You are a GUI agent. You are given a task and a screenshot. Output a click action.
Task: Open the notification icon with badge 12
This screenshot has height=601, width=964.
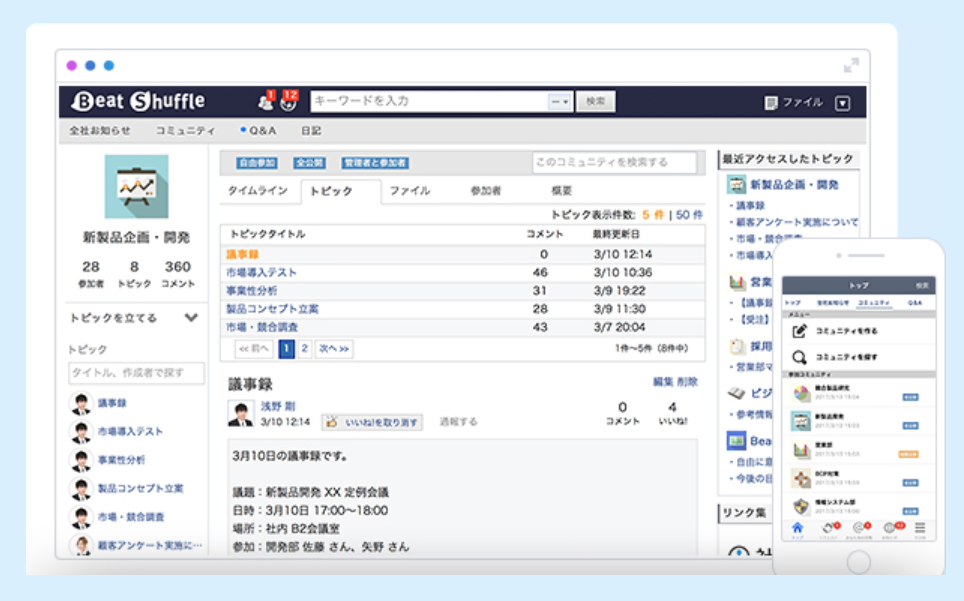pos(288,102)
